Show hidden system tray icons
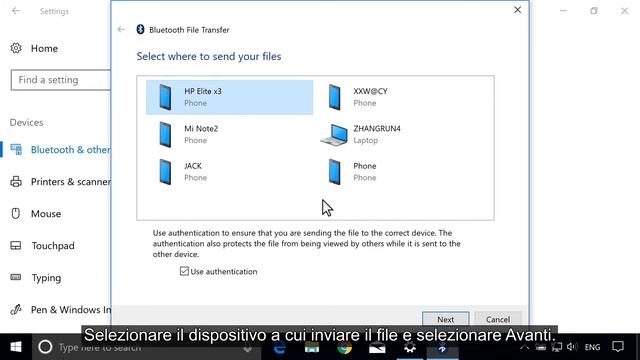This screenshot has height=360, width=640. [524, 347]
